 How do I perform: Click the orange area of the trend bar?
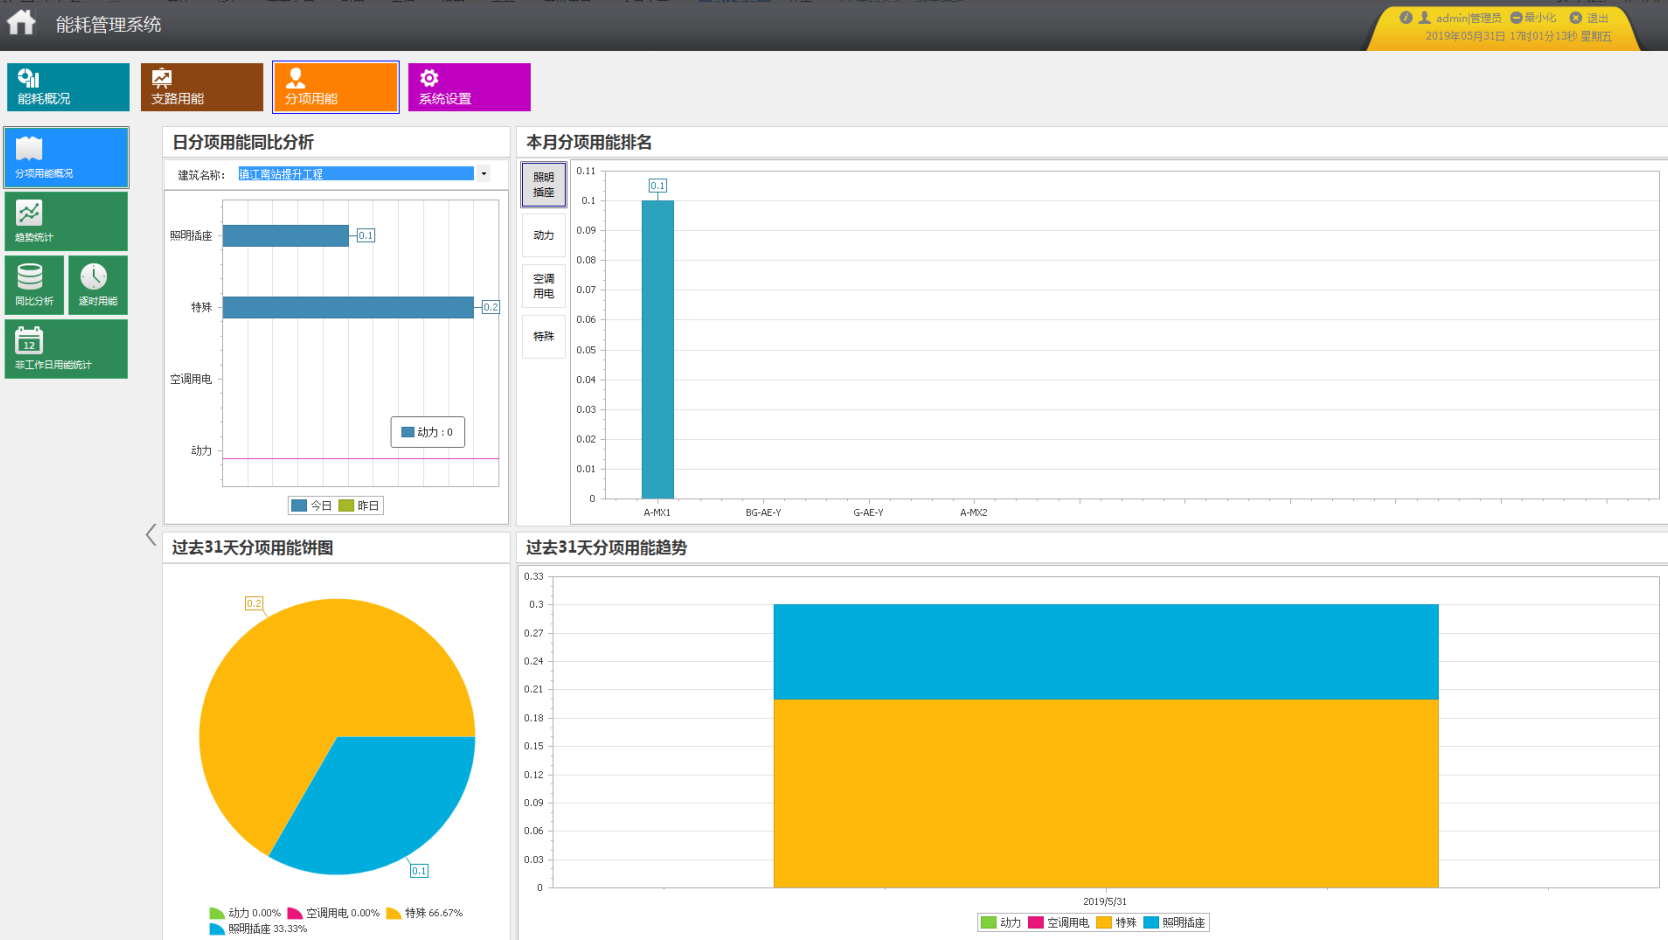point(1106,793)
